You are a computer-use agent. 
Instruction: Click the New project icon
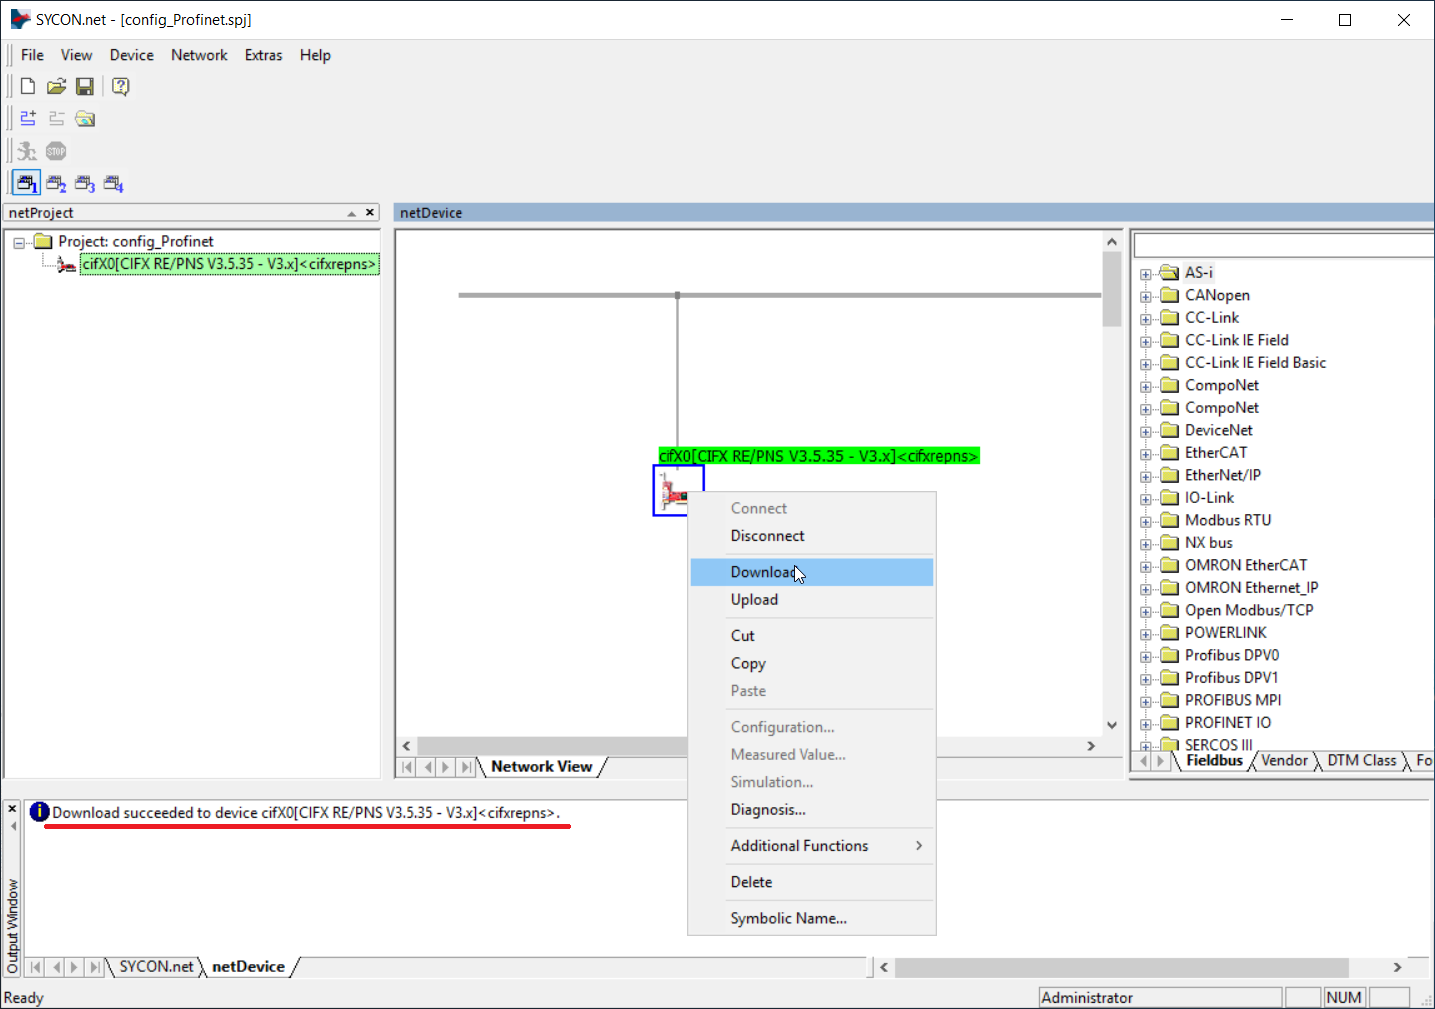28,87
